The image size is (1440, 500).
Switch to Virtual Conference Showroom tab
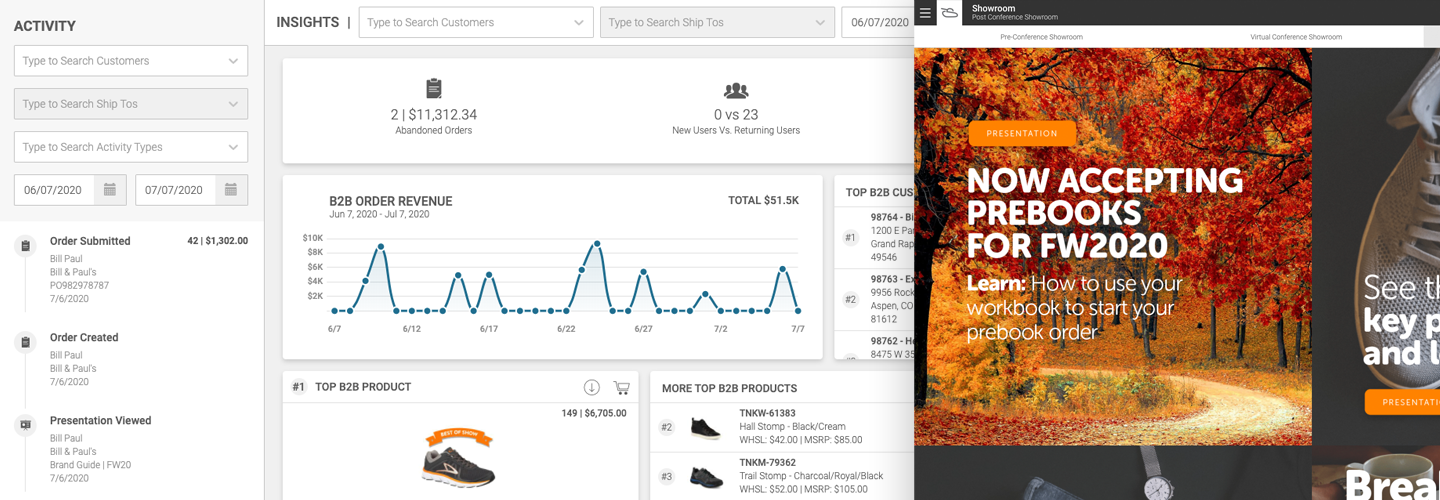pyautogui.click(x=1295, y=37)
